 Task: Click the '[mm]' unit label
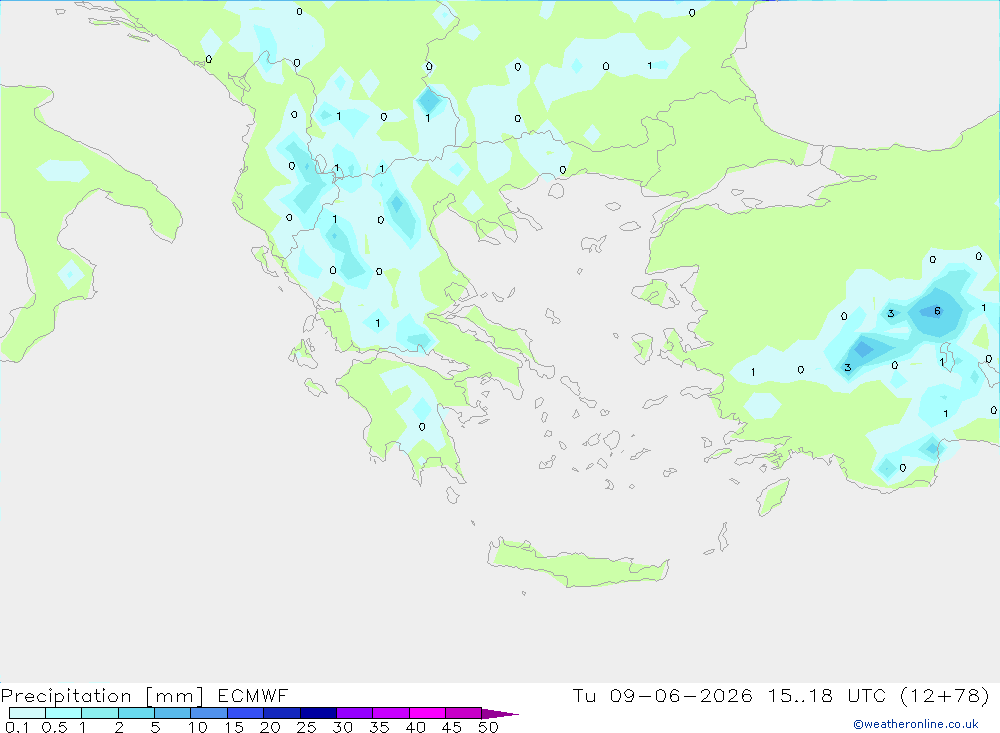175,696
